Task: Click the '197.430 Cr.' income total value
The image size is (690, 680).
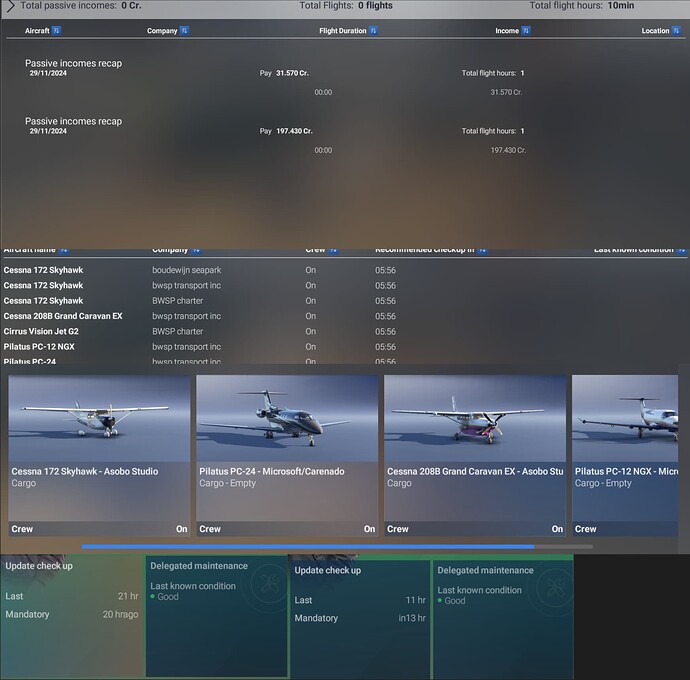Action: pos(508,151)
